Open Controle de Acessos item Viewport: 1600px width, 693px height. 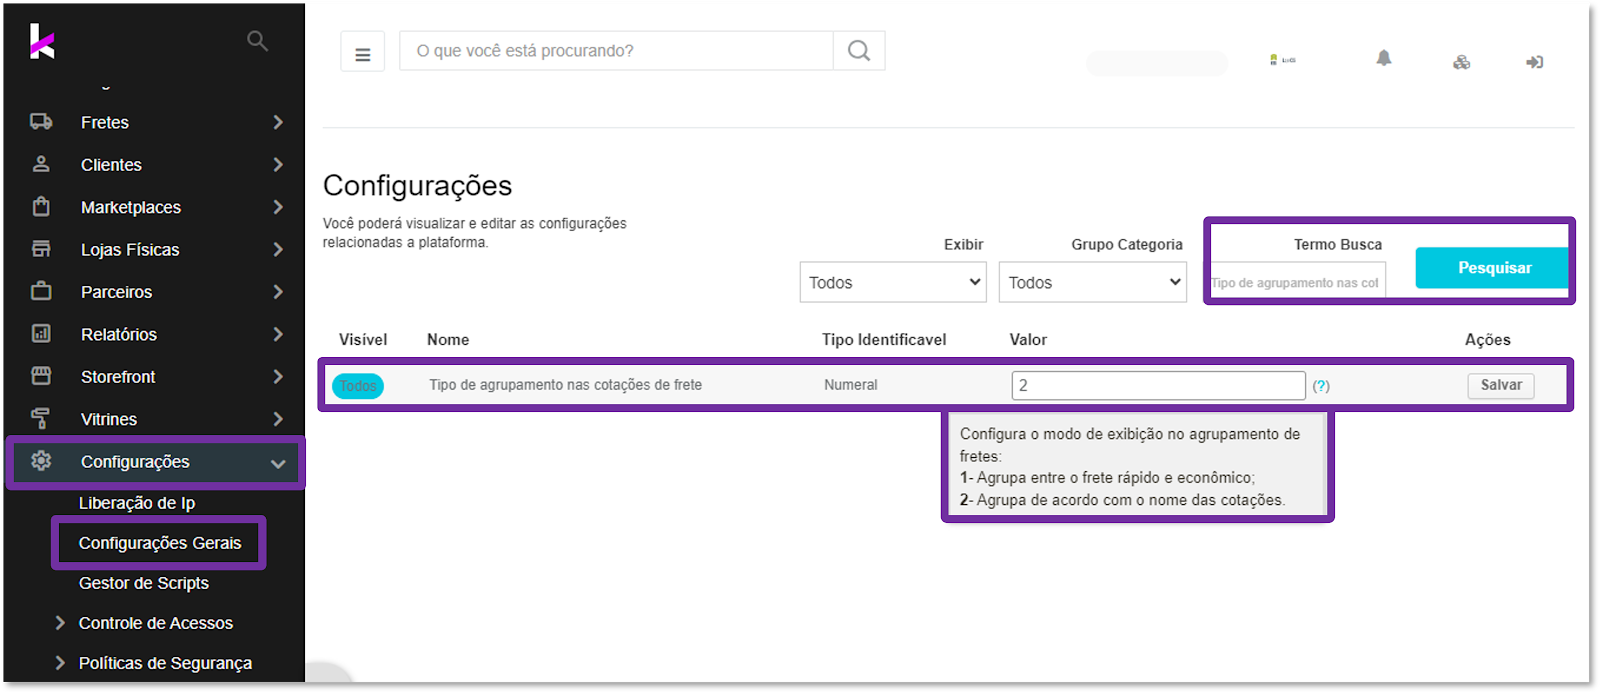pos(156,623)
